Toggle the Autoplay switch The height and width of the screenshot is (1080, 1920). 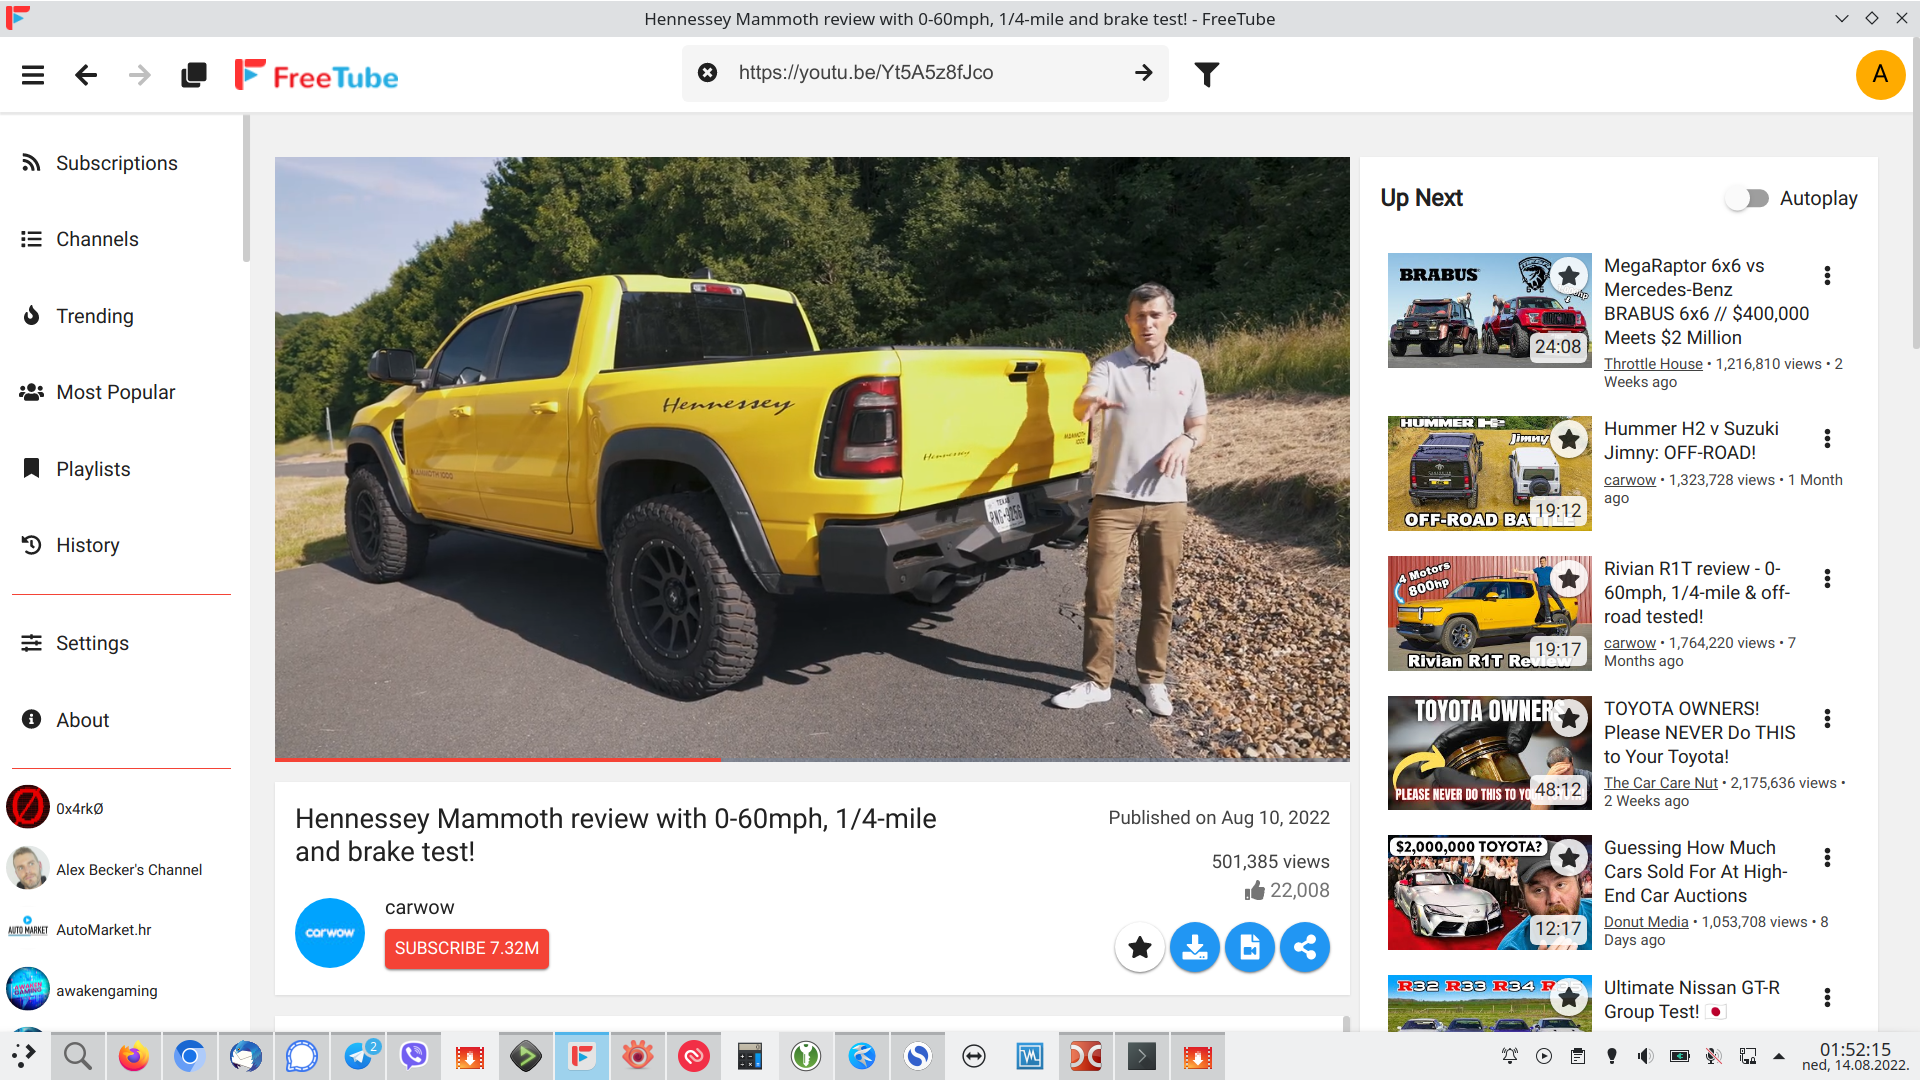coord(1747,198)
